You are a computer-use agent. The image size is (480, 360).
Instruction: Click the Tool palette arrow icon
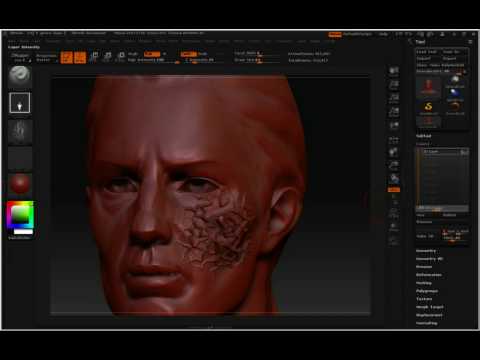[x=410, y=42]
